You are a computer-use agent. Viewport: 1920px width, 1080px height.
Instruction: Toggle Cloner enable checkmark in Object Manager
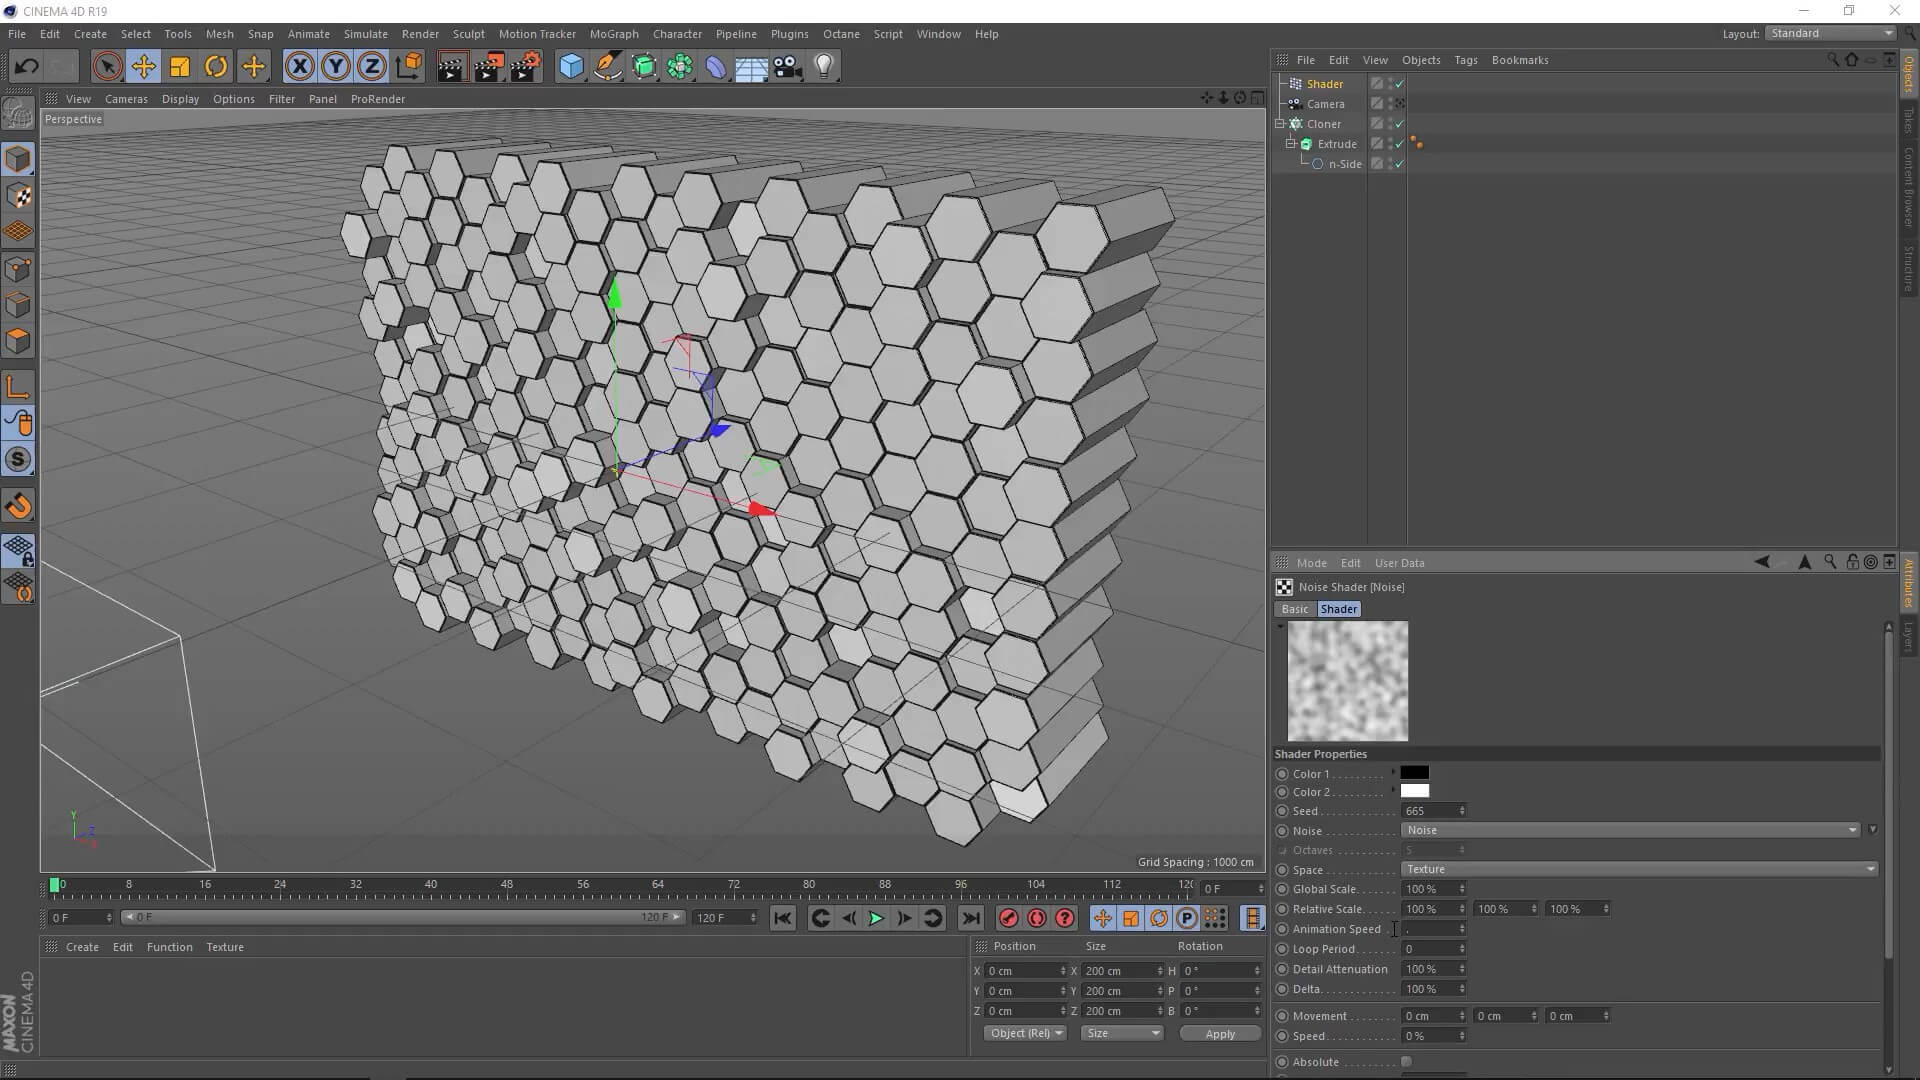click(1399, 124)
